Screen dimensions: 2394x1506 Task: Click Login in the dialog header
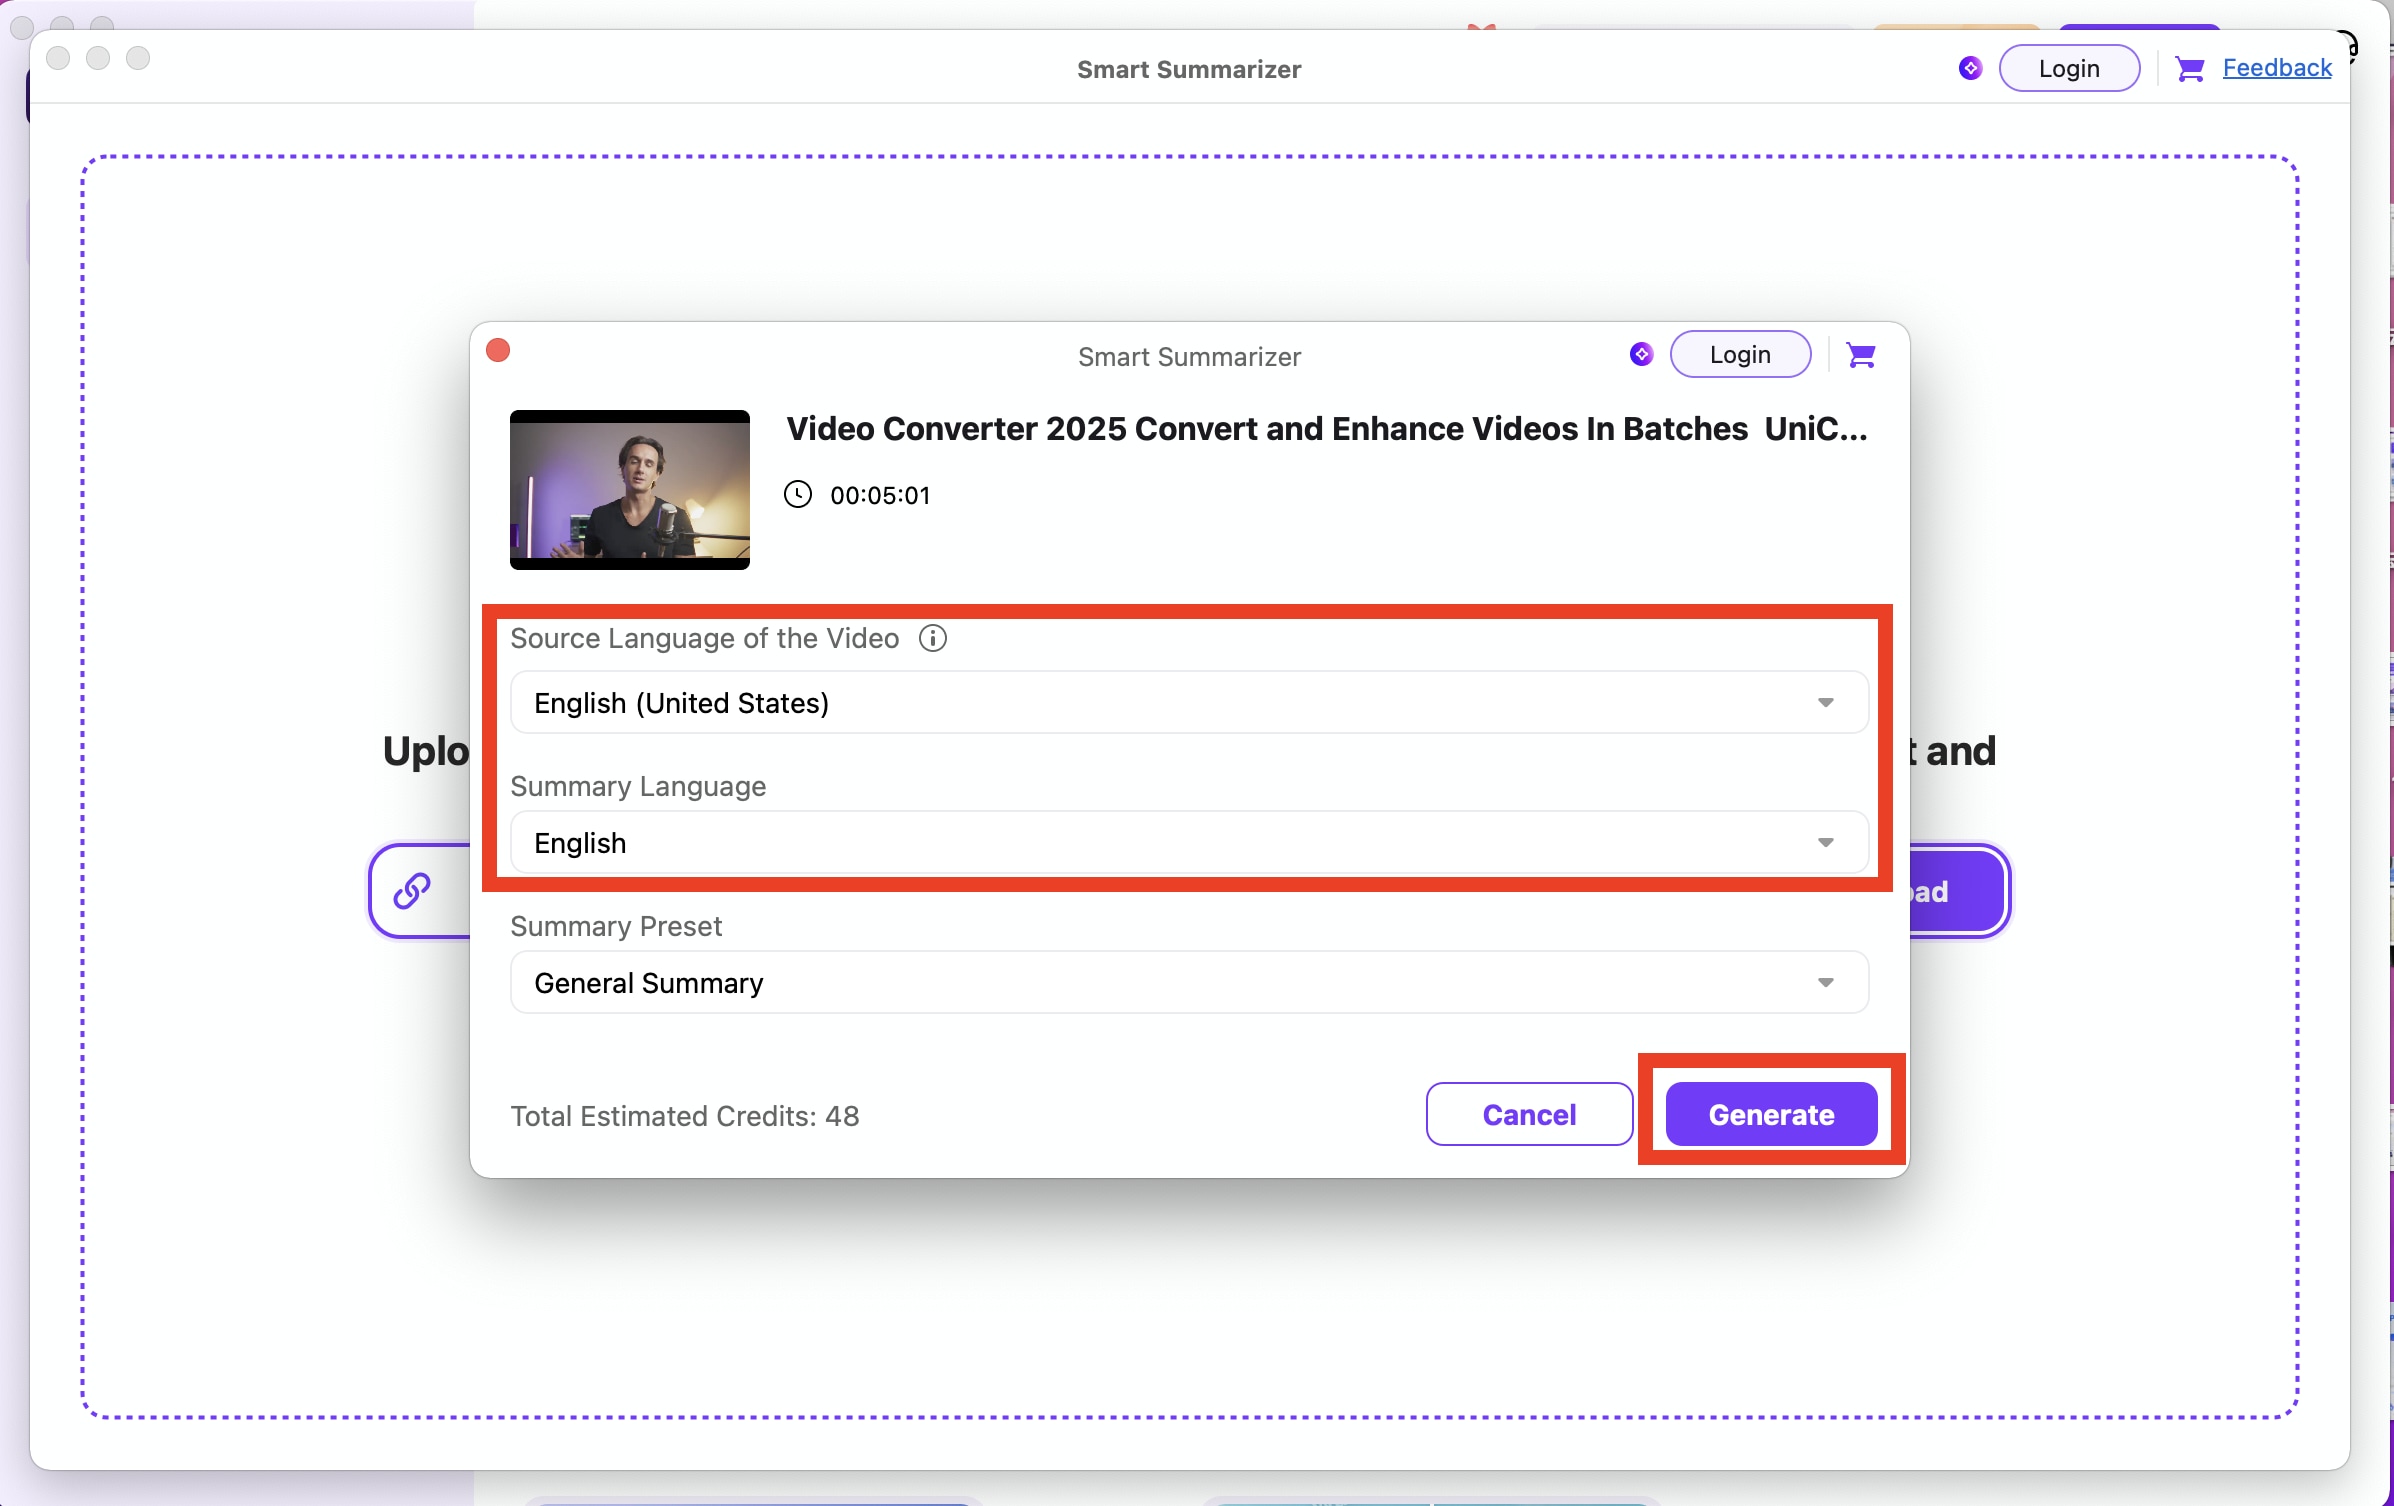[x=1739, y=354]
